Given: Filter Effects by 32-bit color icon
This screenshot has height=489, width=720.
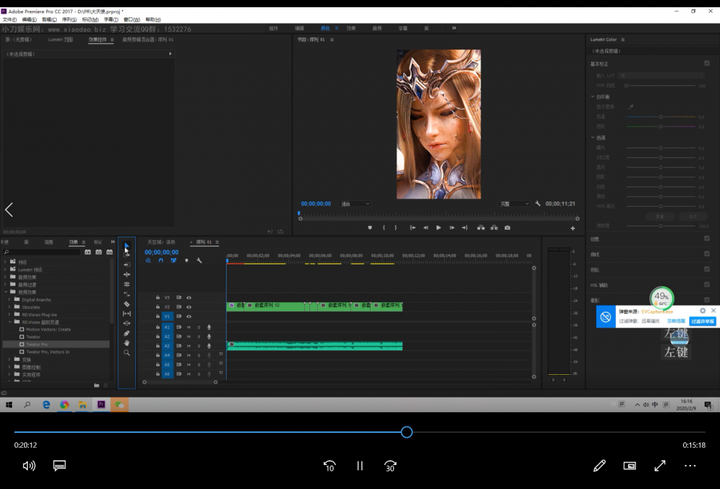Looking at the screenshot, I should [x=99, y=252].
